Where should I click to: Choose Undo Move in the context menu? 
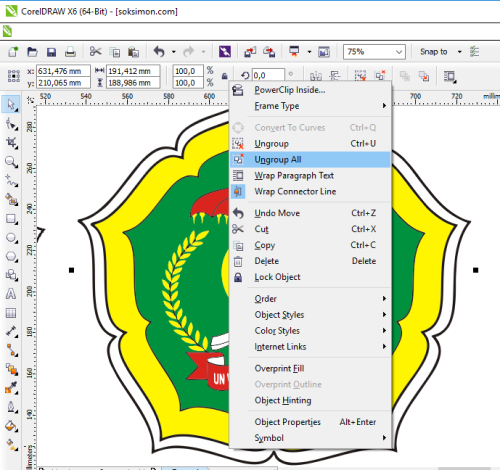310,213
